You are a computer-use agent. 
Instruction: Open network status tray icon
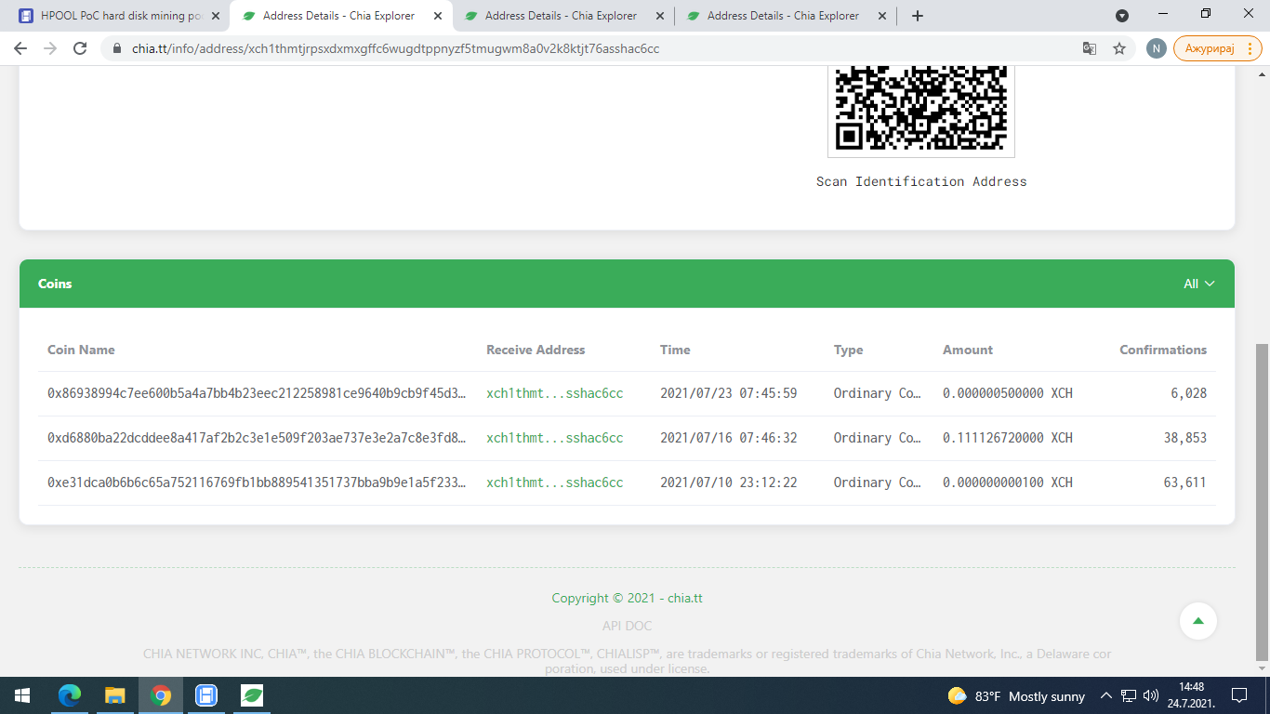click(x=1128, y=696)
